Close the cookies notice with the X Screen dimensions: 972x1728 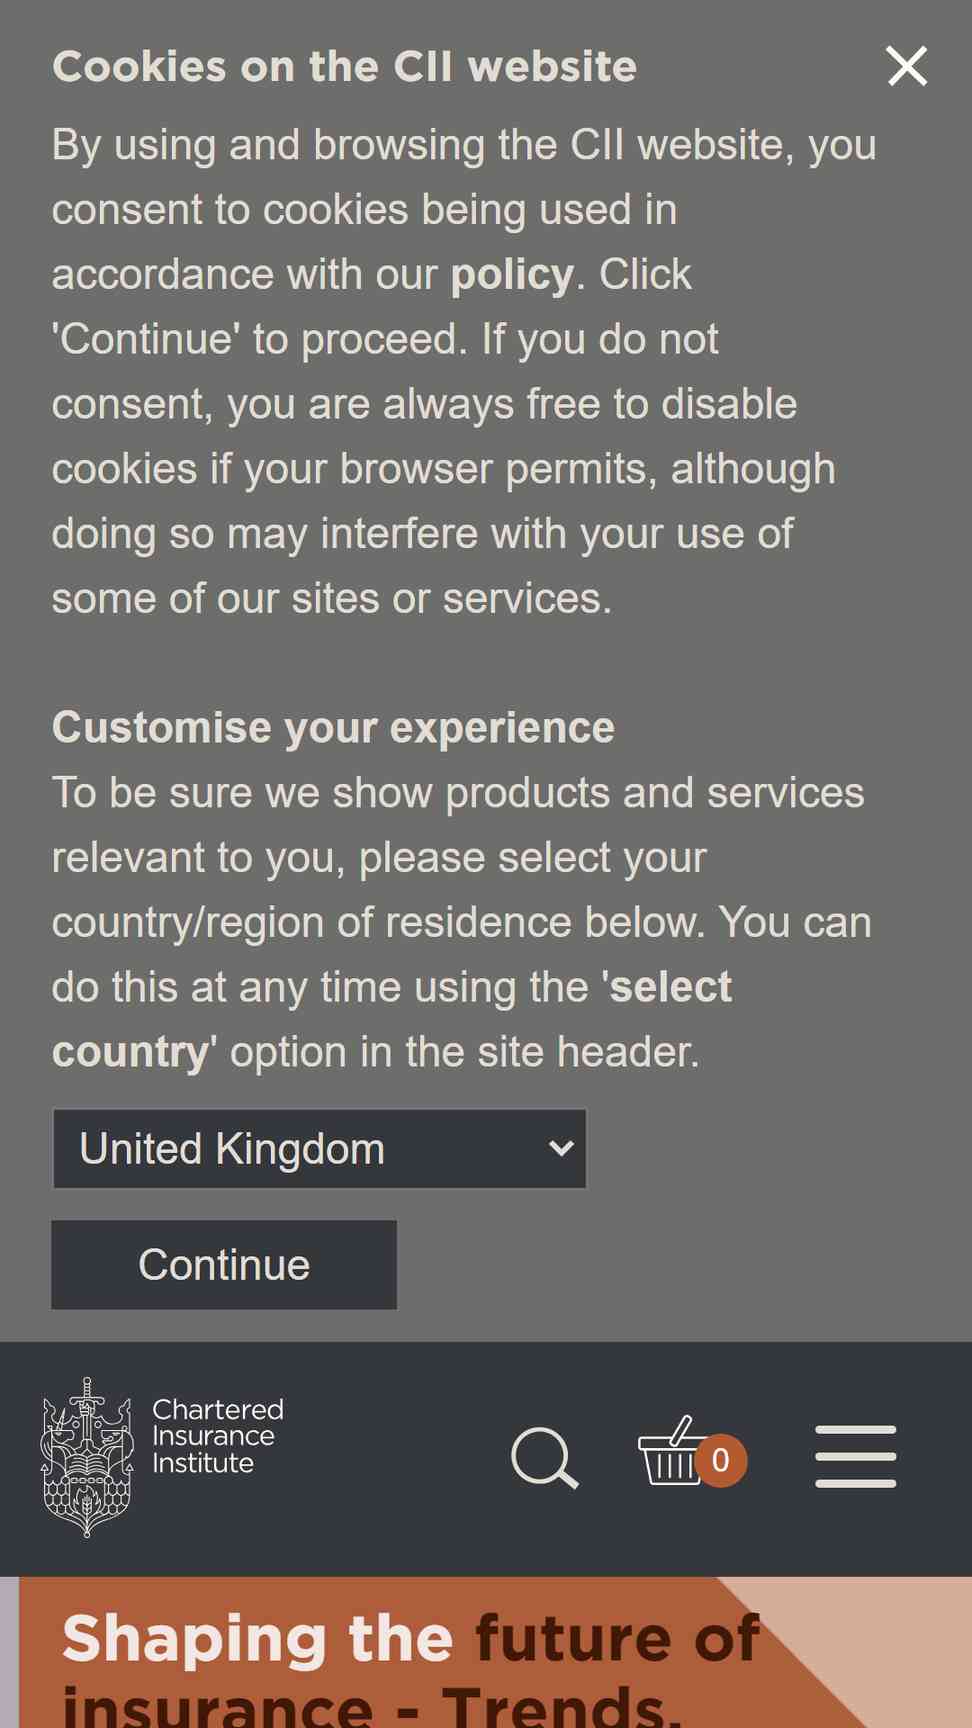(907, 66)
